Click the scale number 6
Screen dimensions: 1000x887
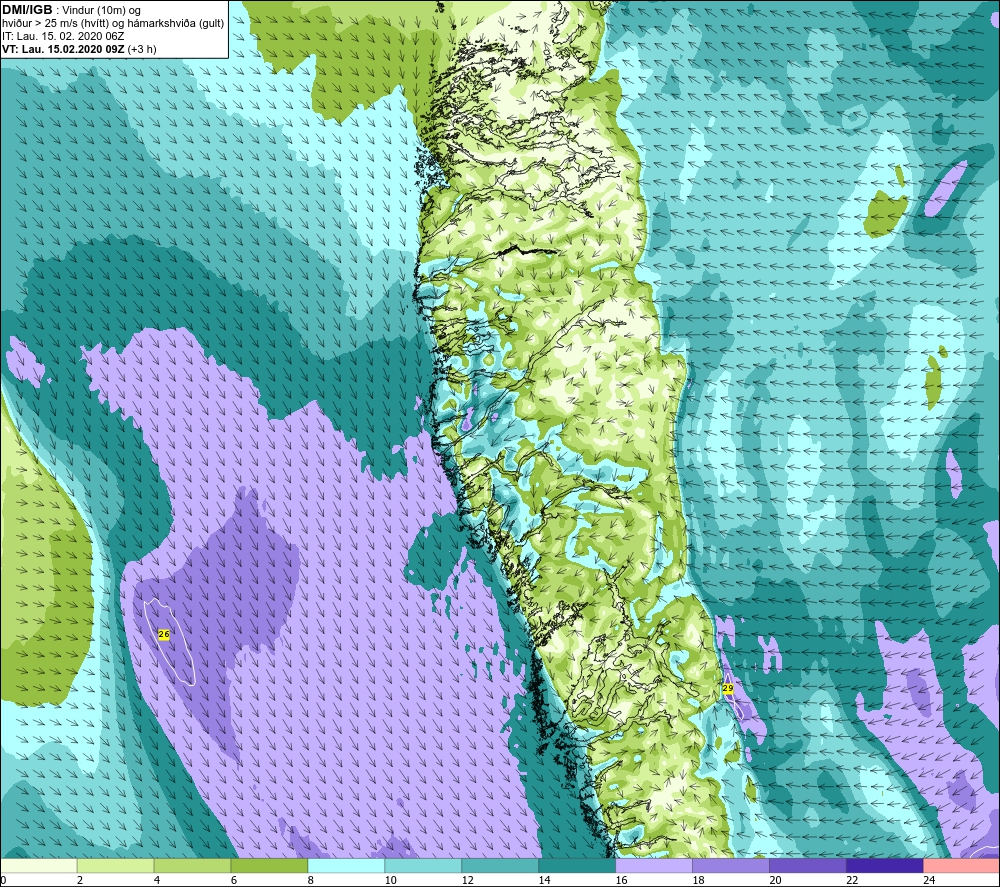click(234, 881)
